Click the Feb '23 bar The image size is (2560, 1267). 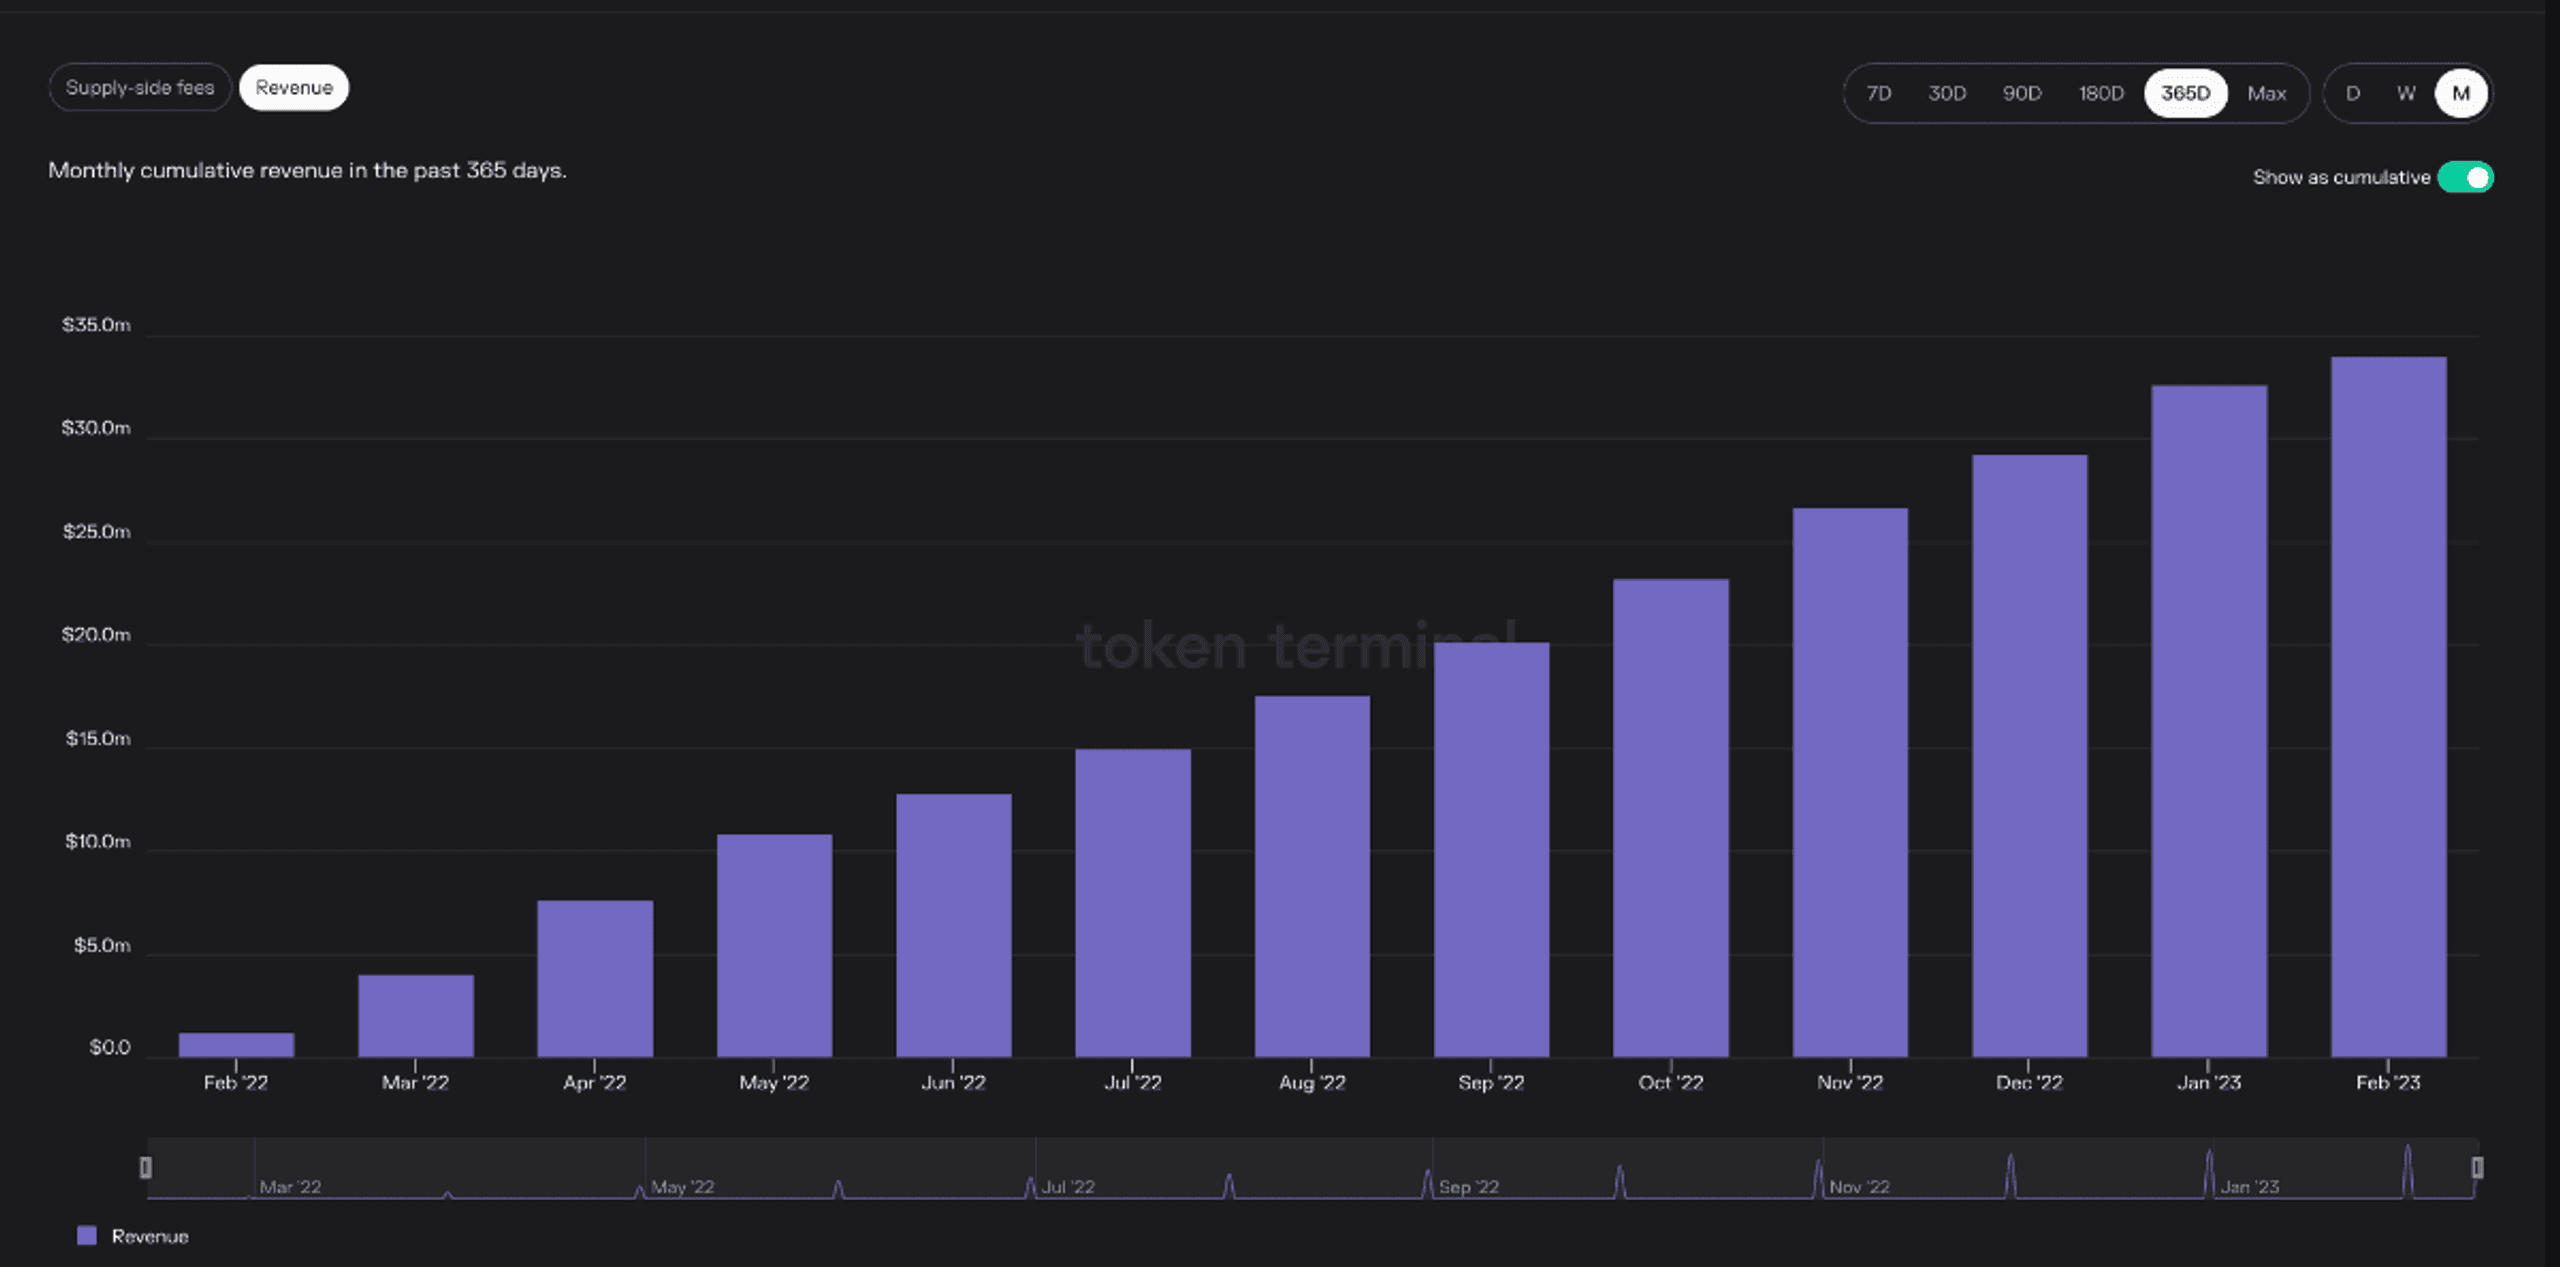[x=2389, y=707]
